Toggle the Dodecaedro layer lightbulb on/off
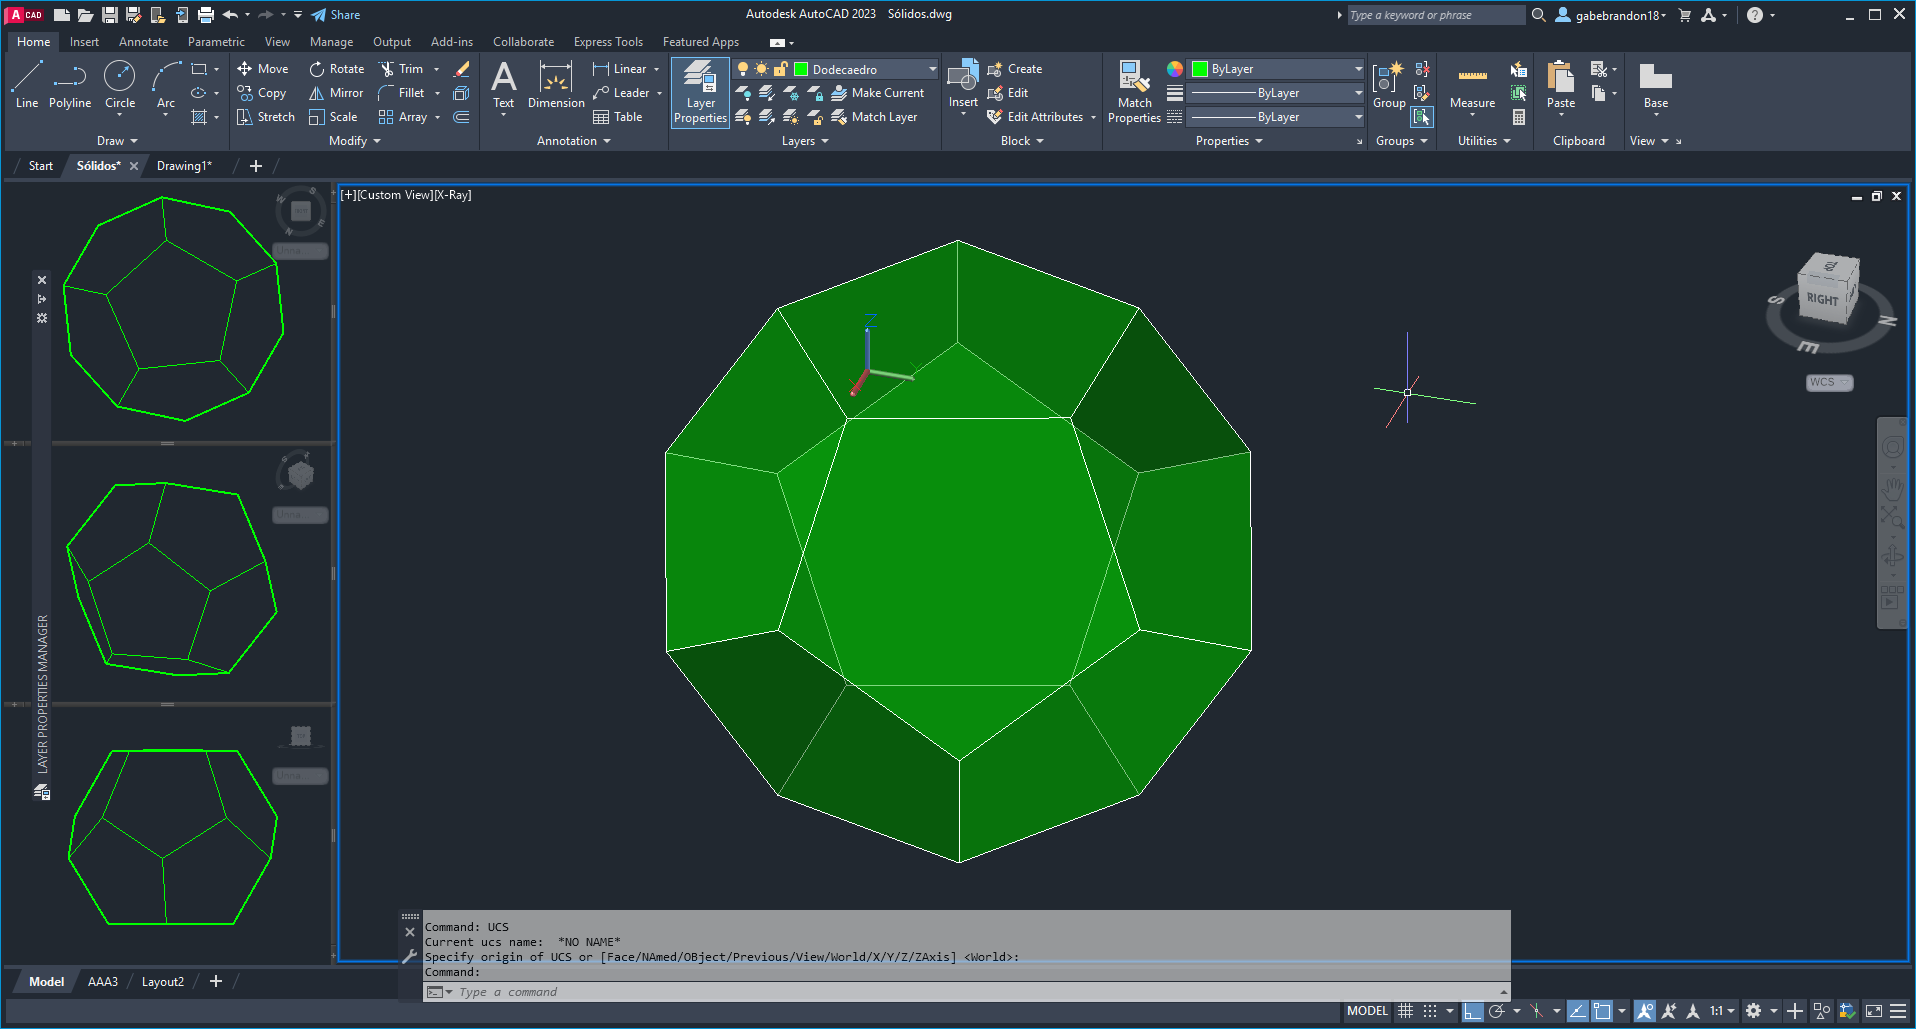The width and height of the screenshot is (1916, 1029). coord(743,69)
